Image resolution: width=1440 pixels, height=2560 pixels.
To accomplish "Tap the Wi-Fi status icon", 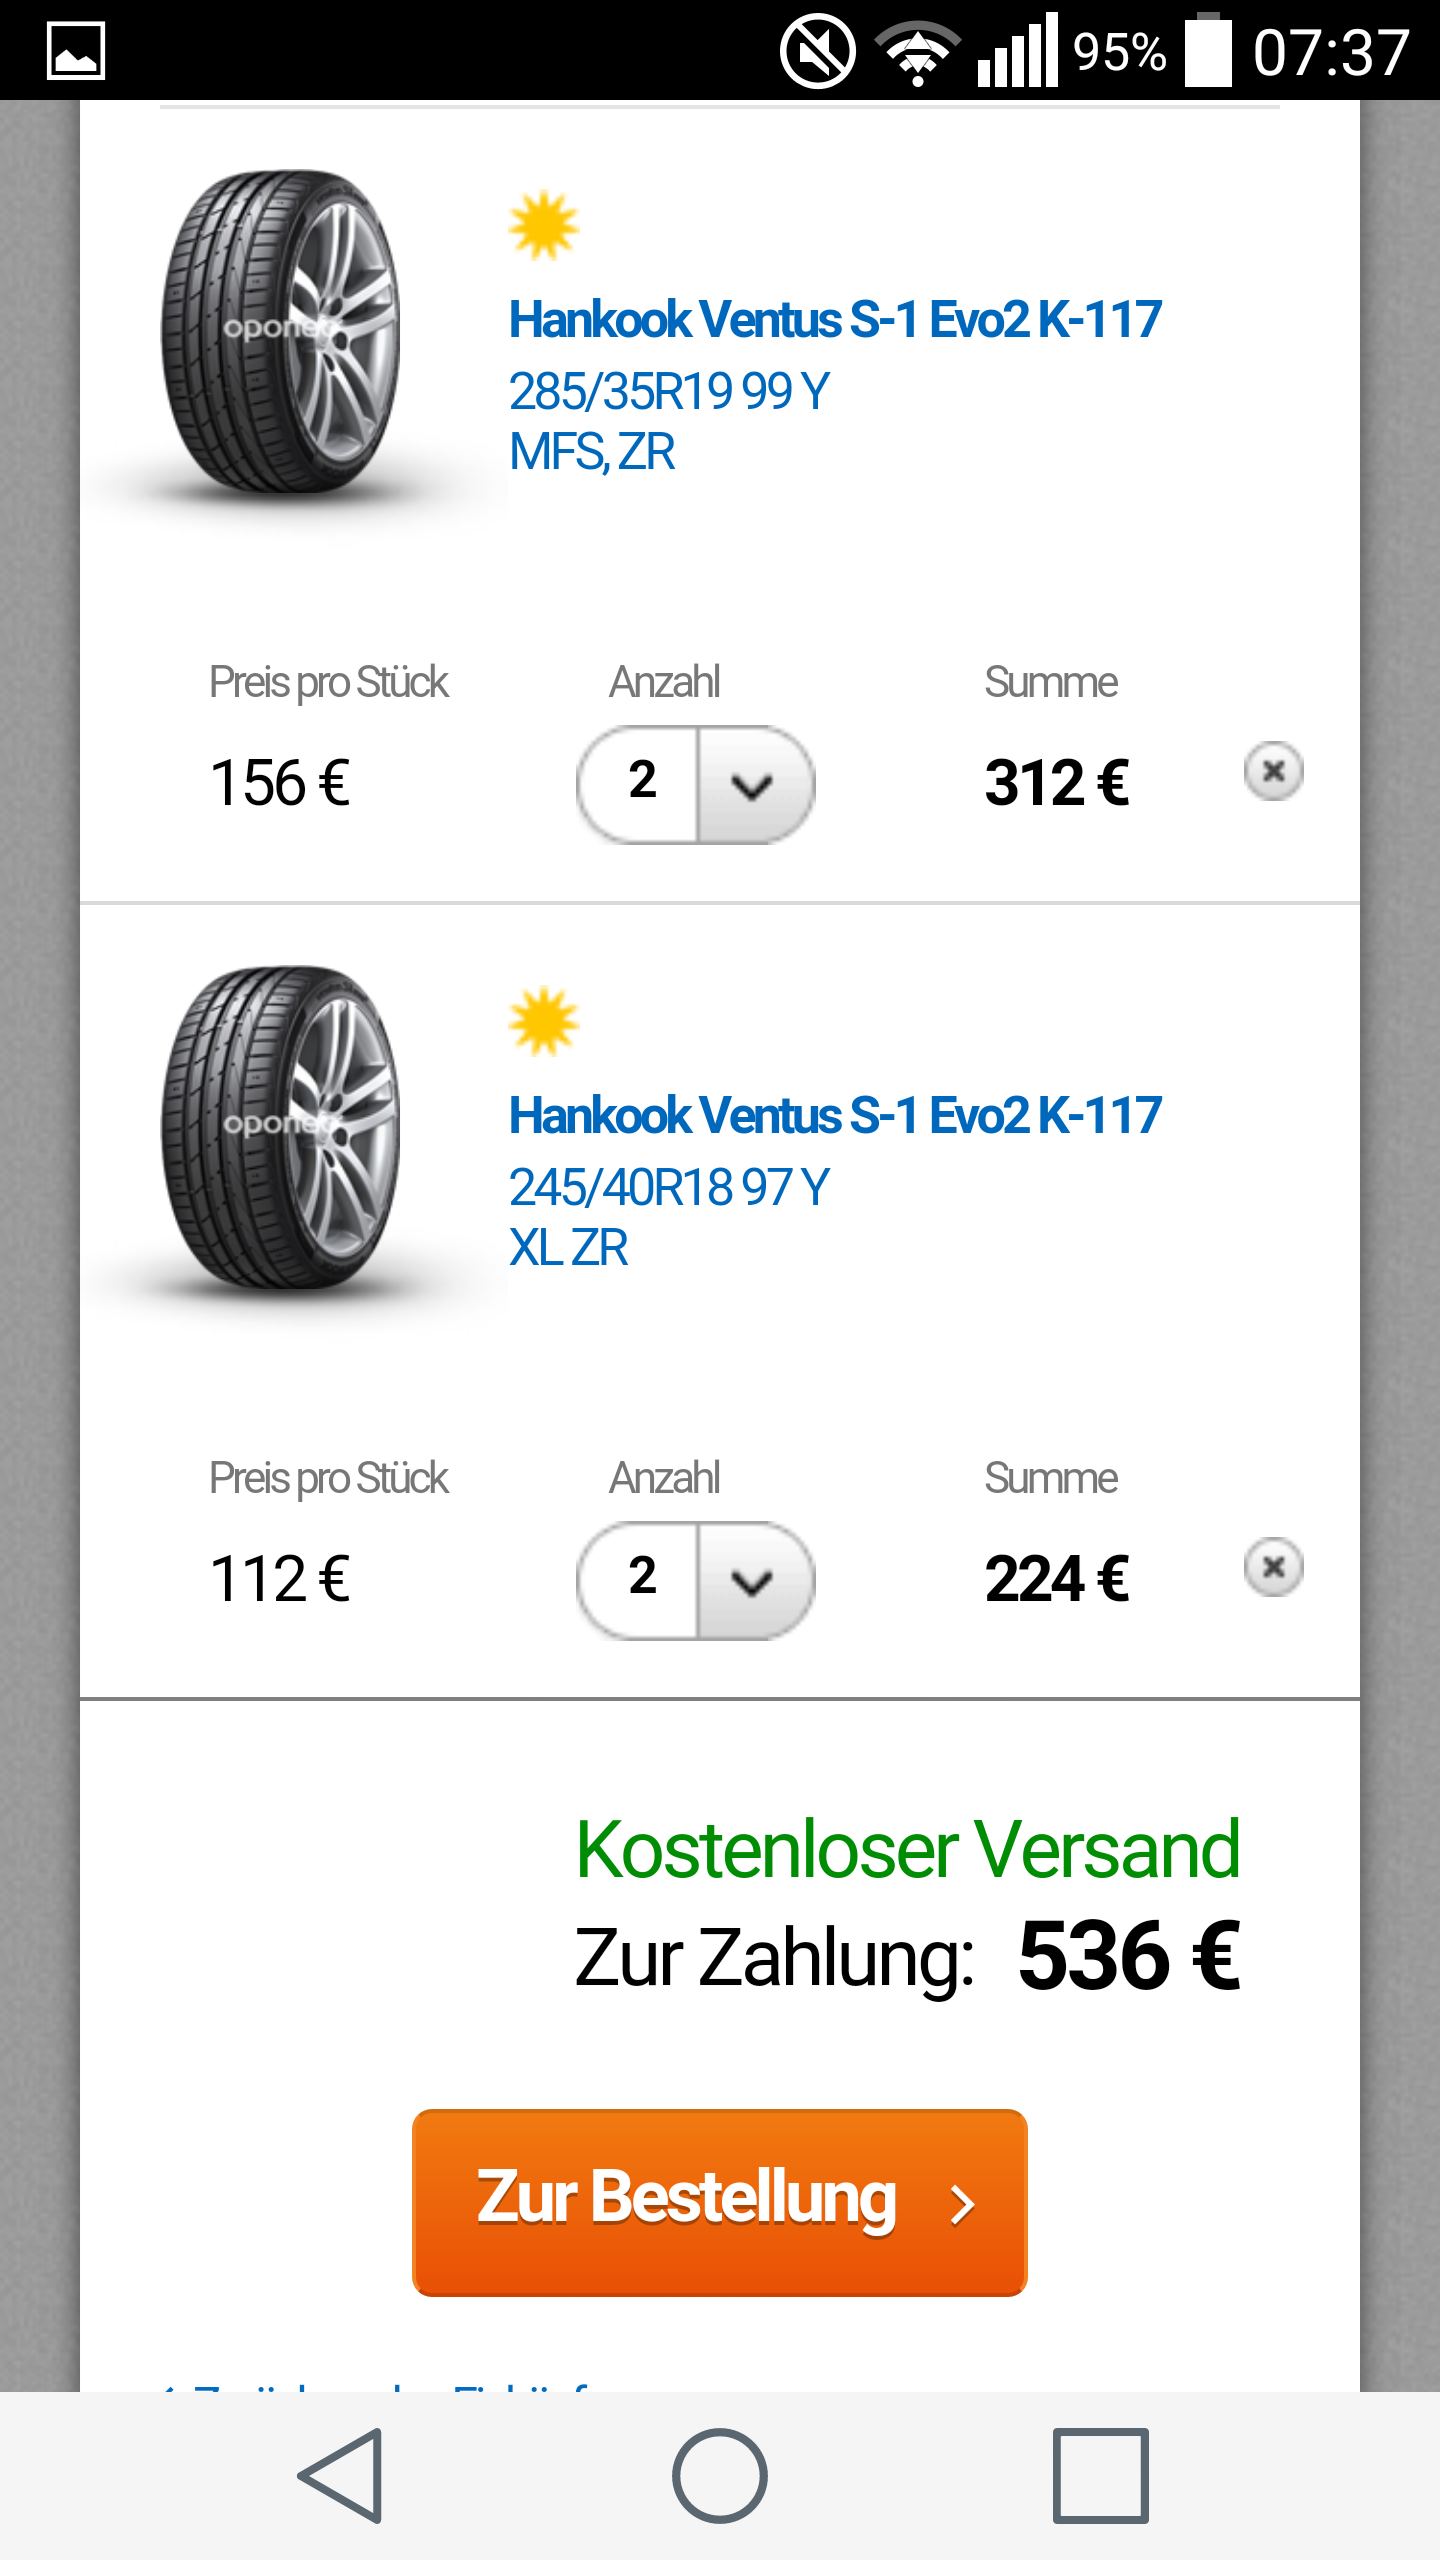I will click(x=917, y=51).
